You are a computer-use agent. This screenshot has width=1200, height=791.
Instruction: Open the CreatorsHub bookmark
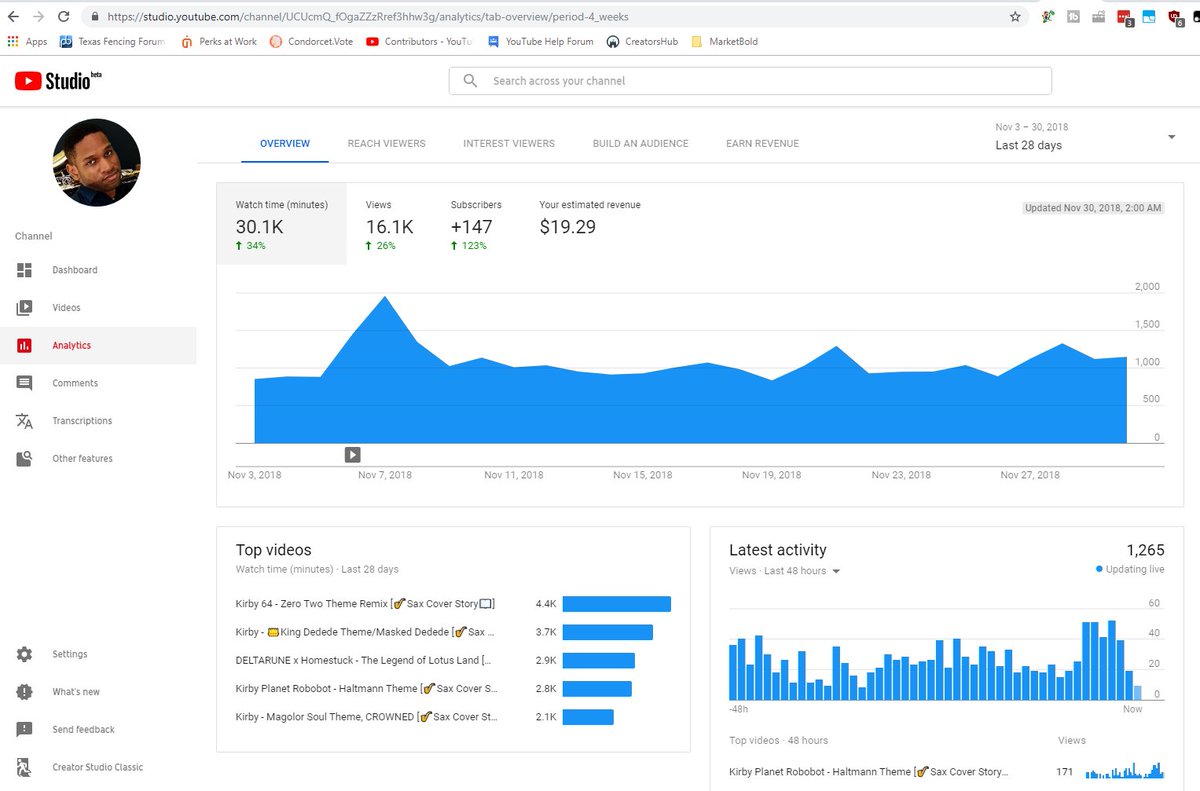[643, 42]
